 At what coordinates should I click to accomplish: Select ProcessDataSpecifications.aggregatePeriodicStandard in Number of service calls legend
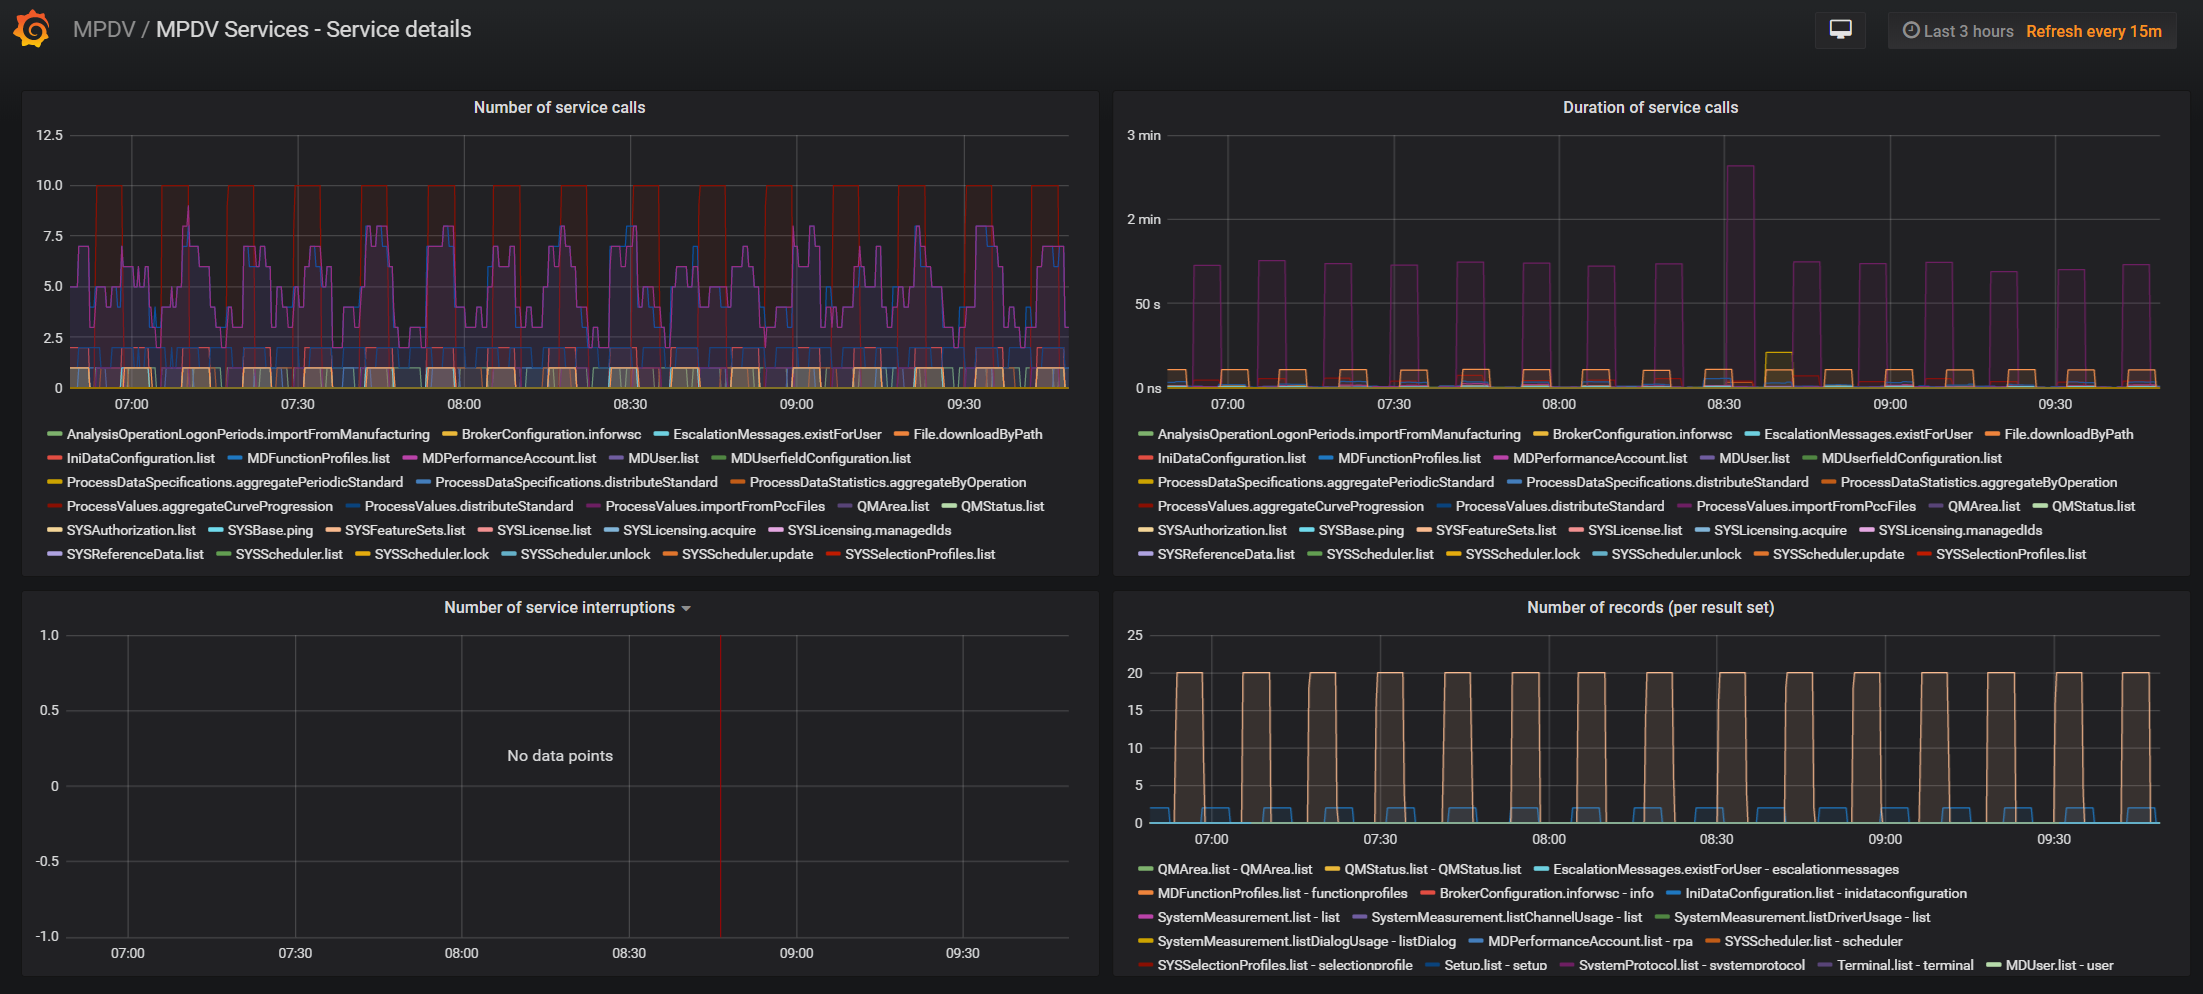pyautogui.click(x=235, y=482)
